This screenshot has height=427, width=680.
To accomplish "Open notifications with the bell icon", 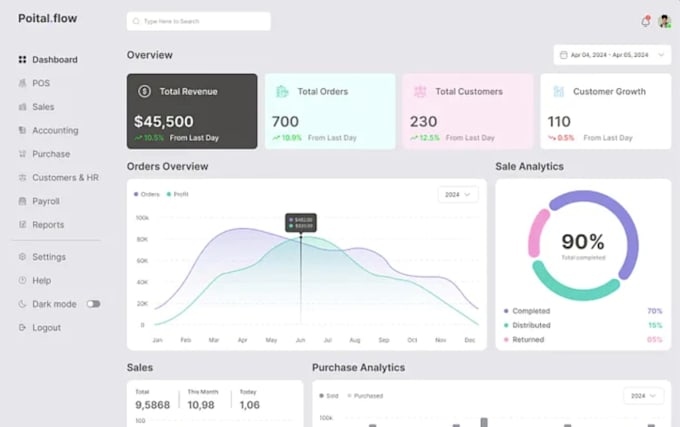I will tap(646, 21).
